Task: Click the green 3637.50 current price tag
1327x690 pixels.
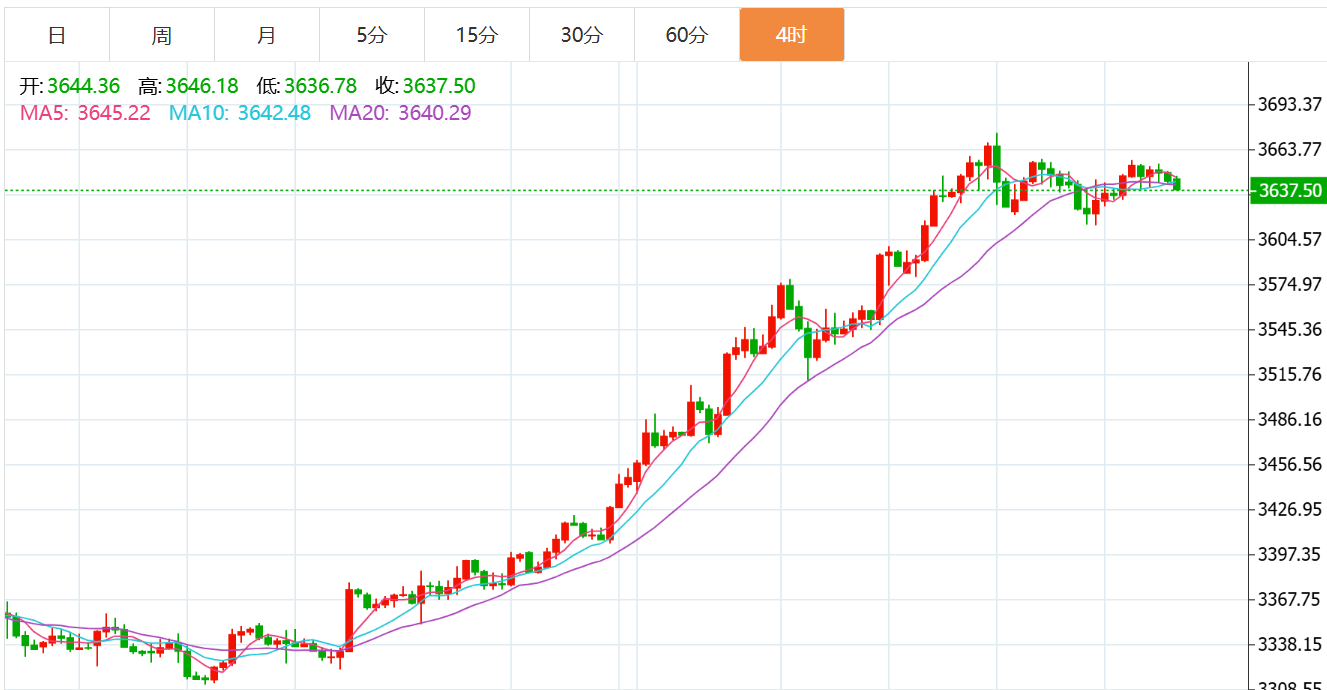Action: click(x=1289, y=190)
